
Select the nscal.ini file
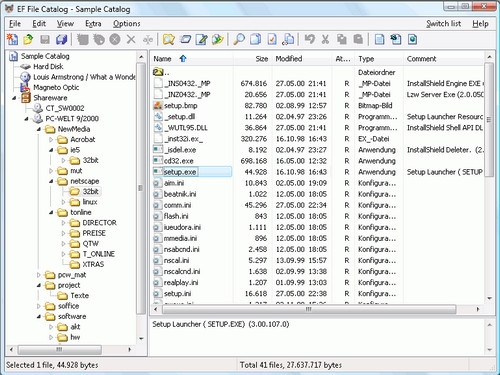[176, 260]
